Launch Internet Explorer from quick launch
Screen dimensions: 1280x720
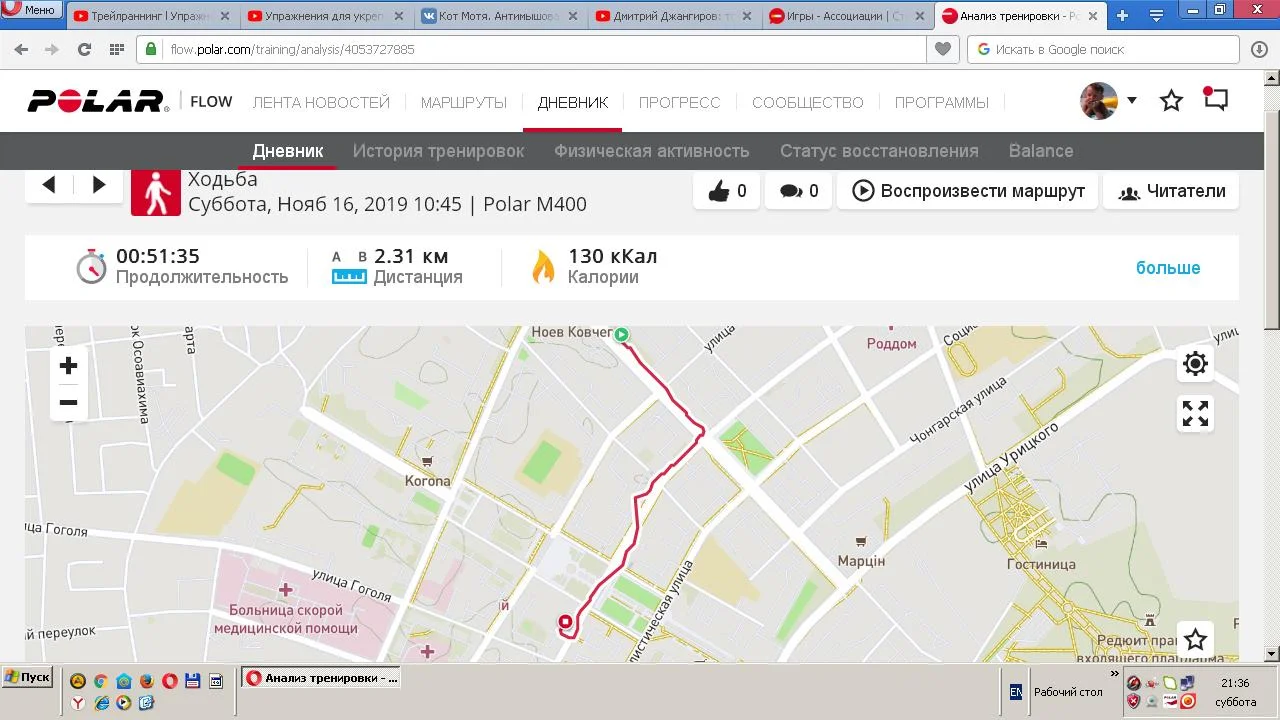(x=101, y=703)
